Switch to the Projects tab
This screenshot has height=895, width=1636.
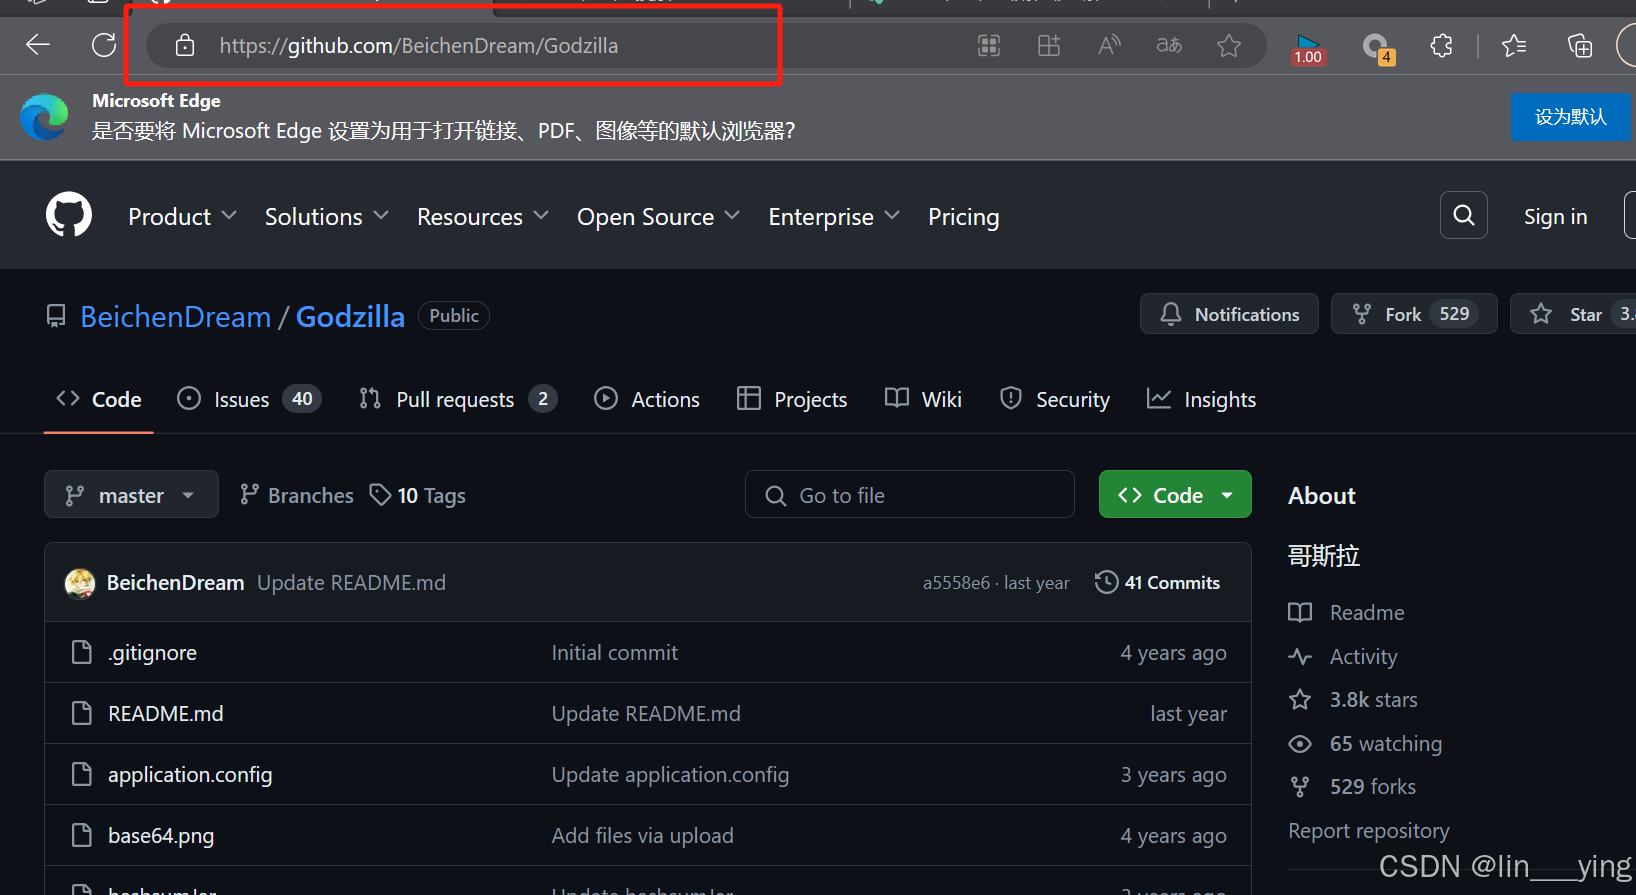tap(792, 399)
